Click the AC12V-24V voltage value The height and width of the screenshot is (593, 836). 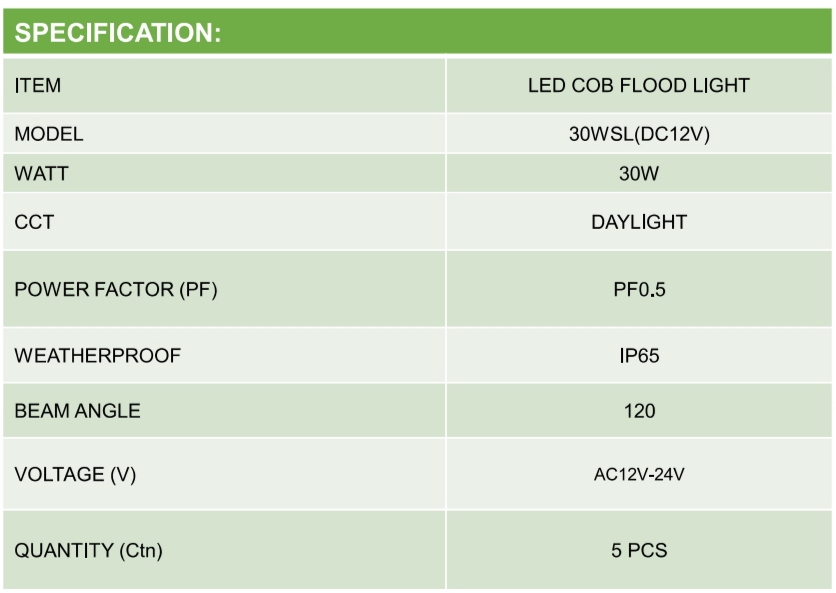(638, 474)
